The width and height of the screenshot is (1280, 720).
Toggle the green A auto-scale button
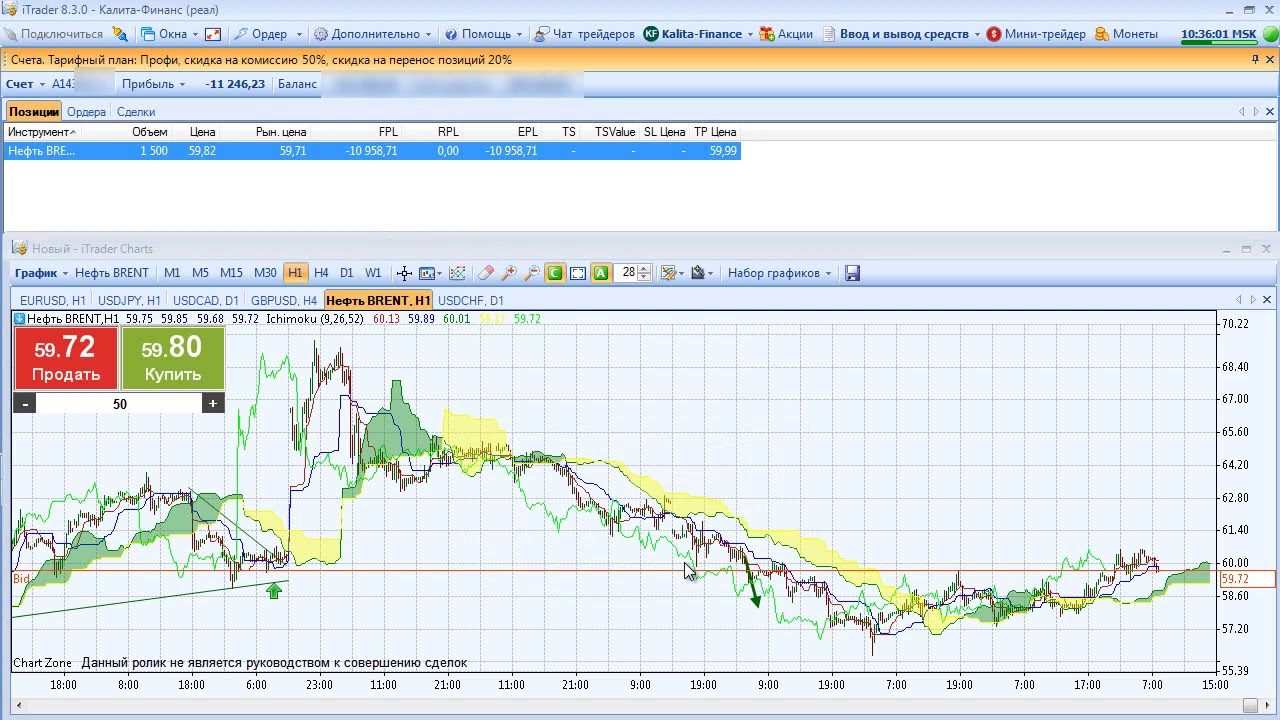[601, 273]
